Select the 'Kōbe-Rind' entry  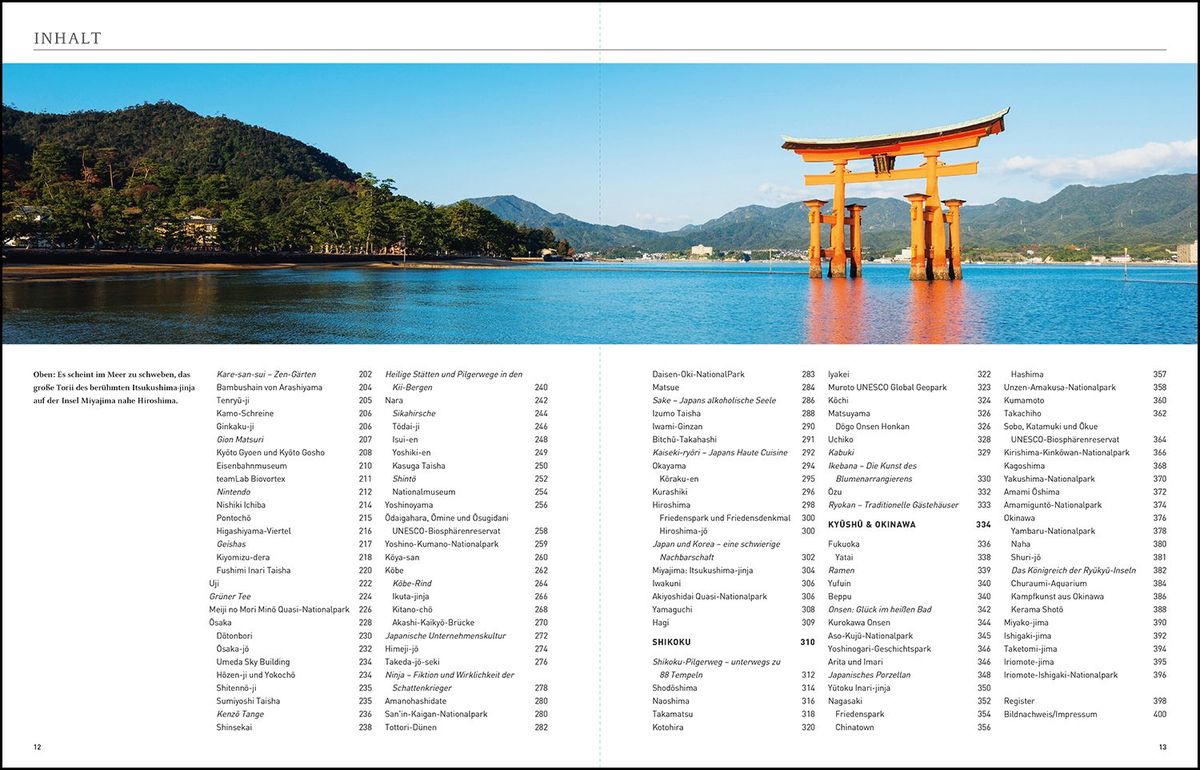click(413, 583)
